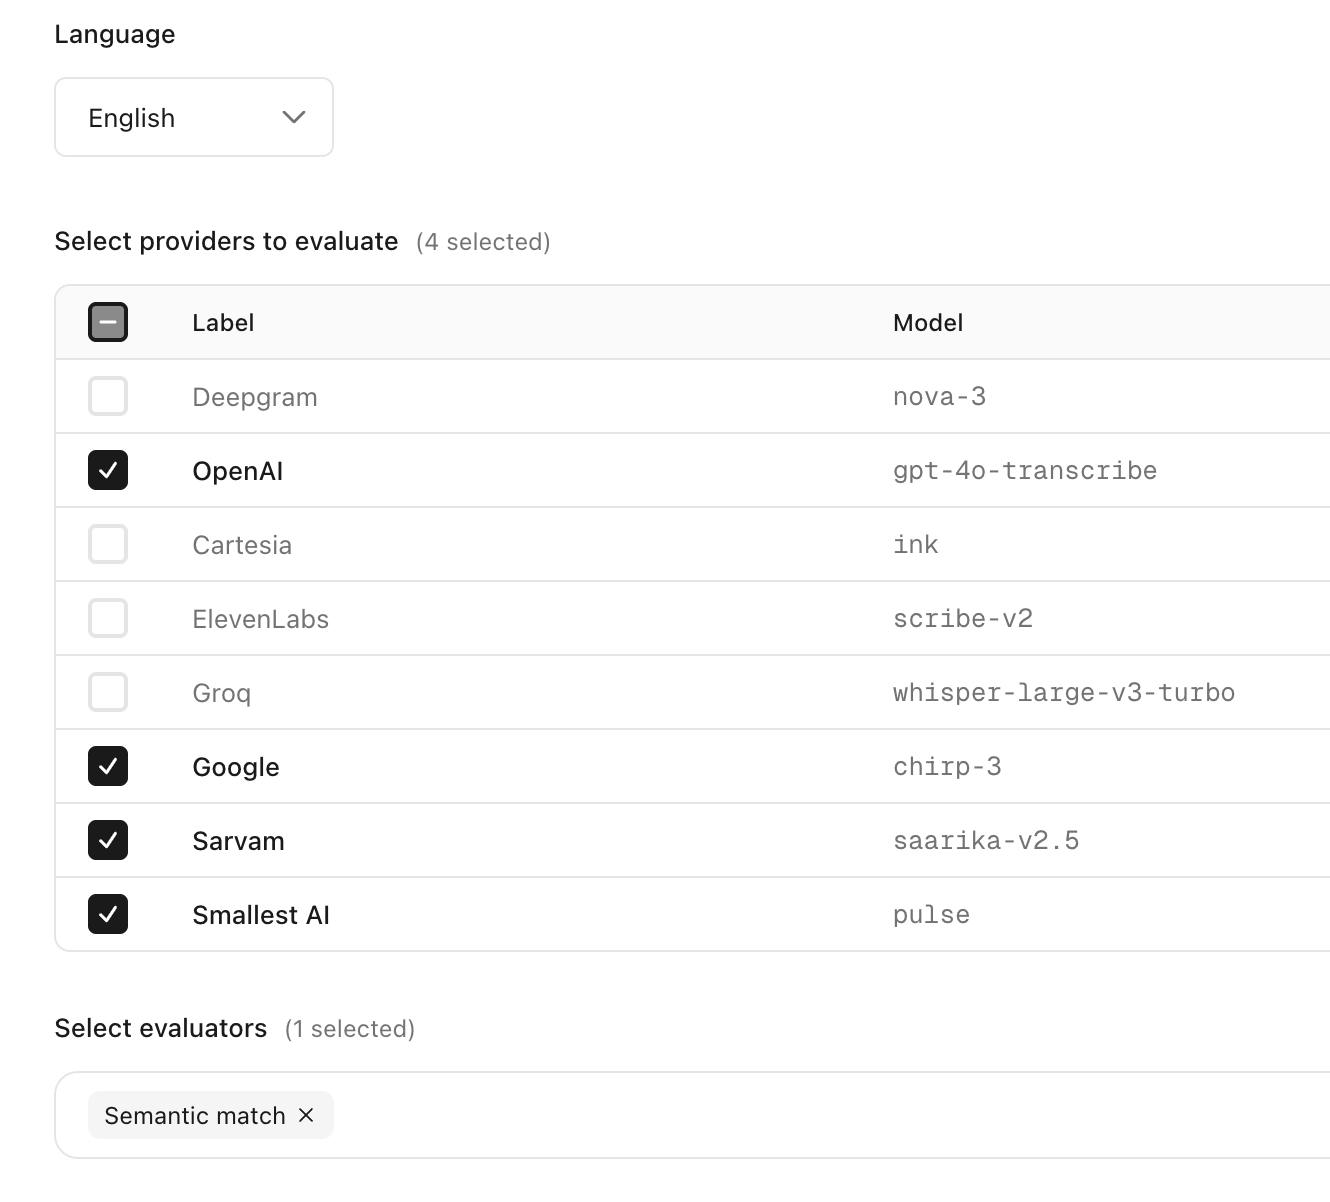Click the gpt-4o-transcribe model cell
Image resolution: width=1330 pixels, height=1202 pixels.
pyautogui.click(x=1025, y=471)
